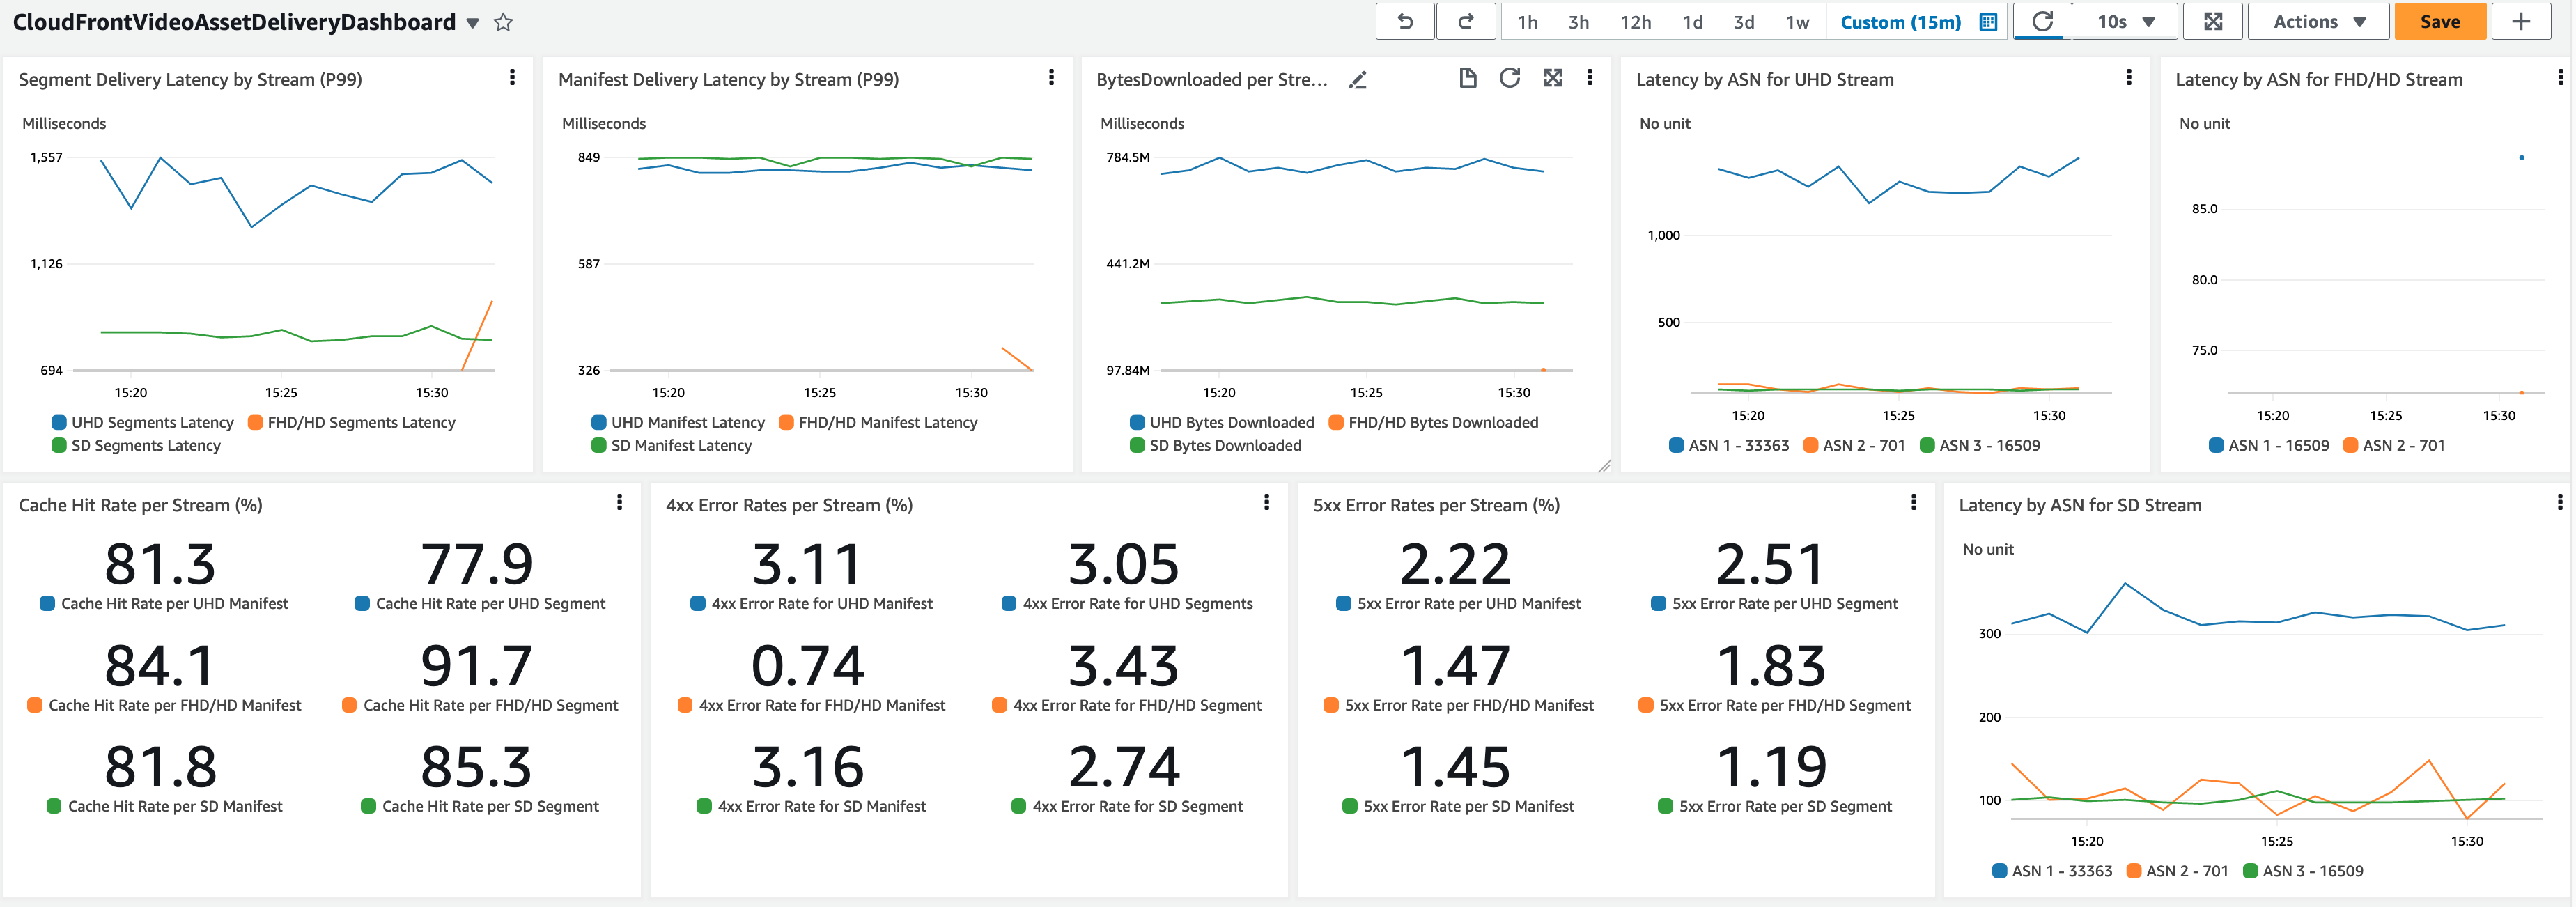Edit the BytesDownloaded widget title via pencil icon
The height and width of the screenshot is (907, 2576).
(1358, 80)
